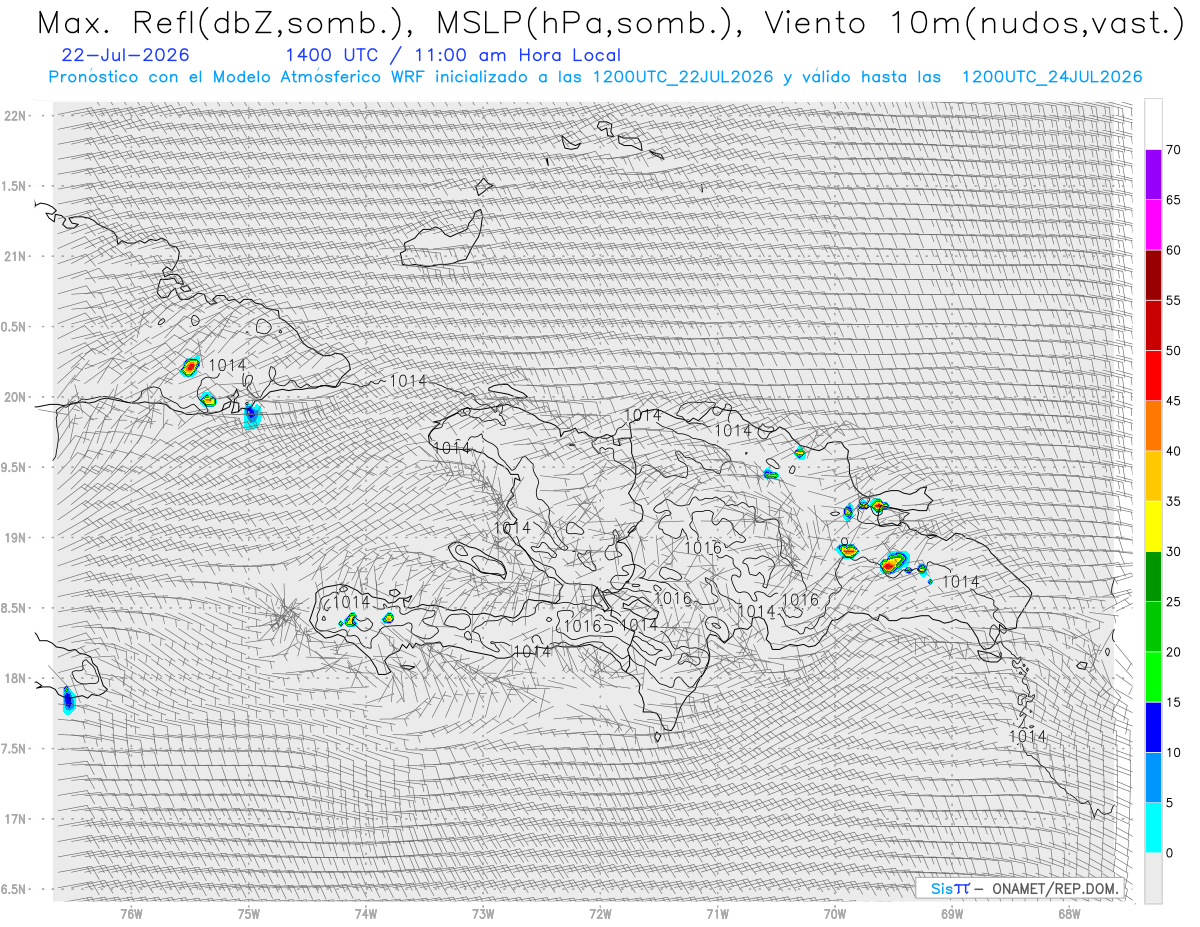
Task: Click the red 50–55 dBZ color segment
Action: (1153, 325)
